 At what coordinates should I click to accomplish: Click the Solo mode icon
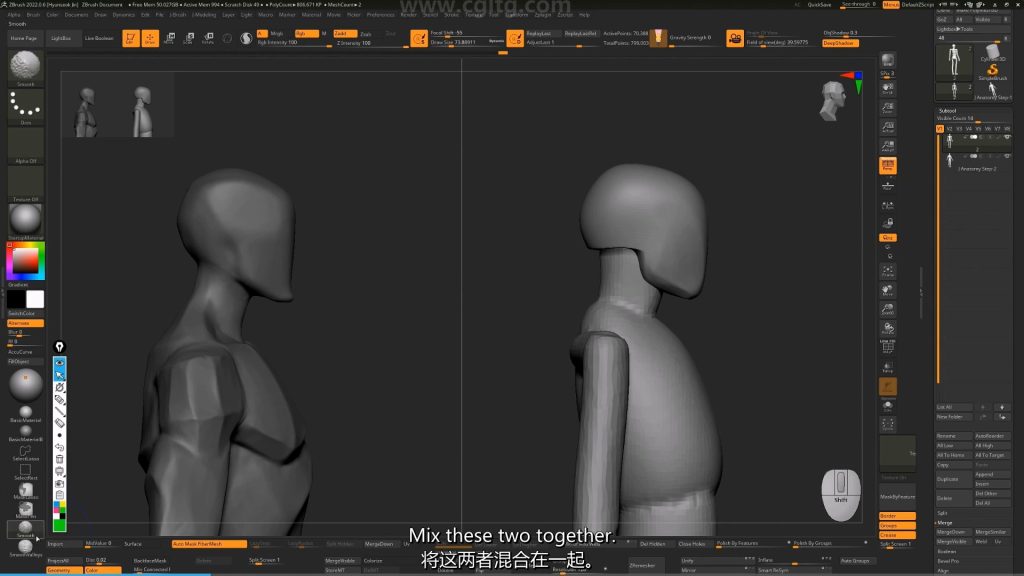pyautogui.click(x=888, y=407)
